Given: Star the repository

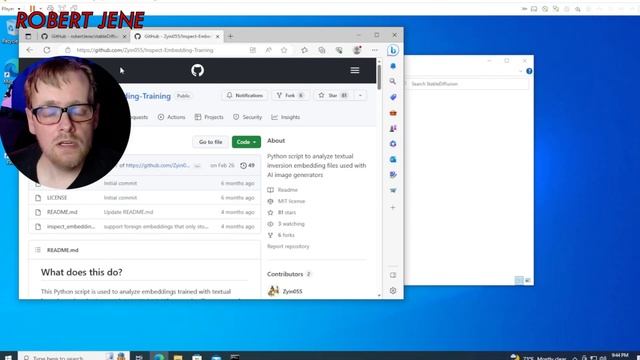Looking at the screenshot, I should (333, 95).
